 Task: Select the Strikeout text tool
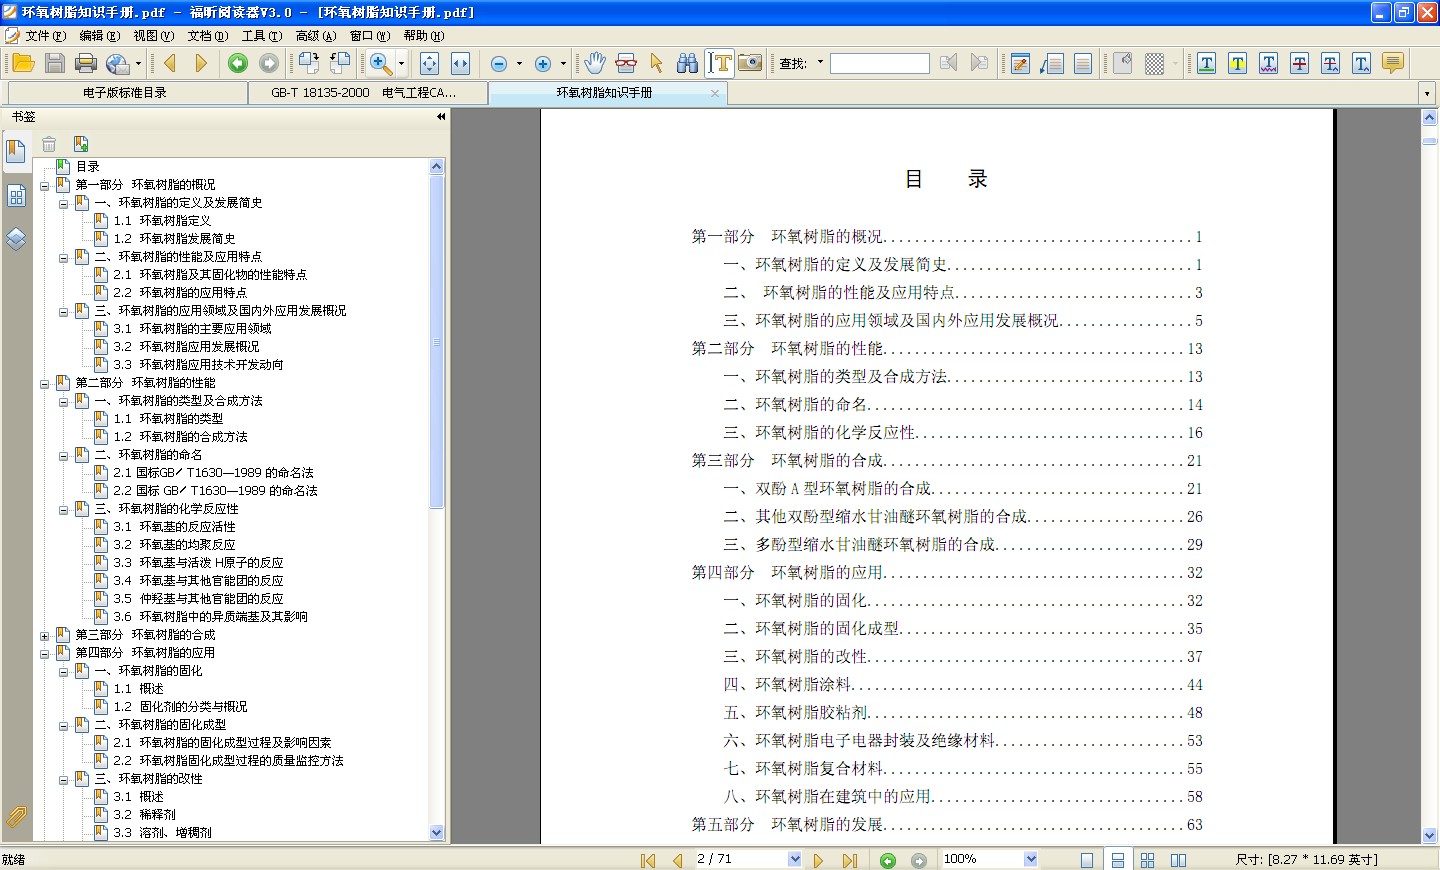point(1298,62)
